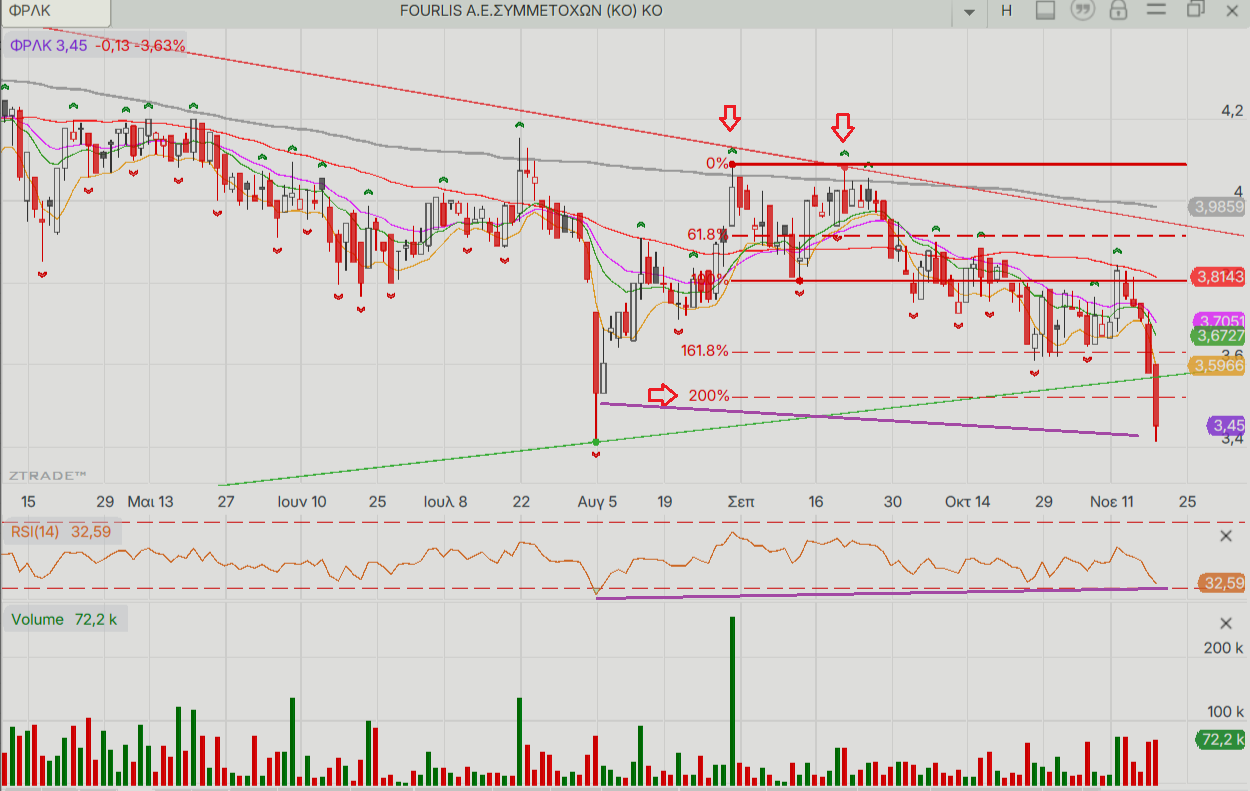Click the ΦΡΛΚ 3,45 price legend
The height and width of the screenshot is (791, 1250).
97,46
